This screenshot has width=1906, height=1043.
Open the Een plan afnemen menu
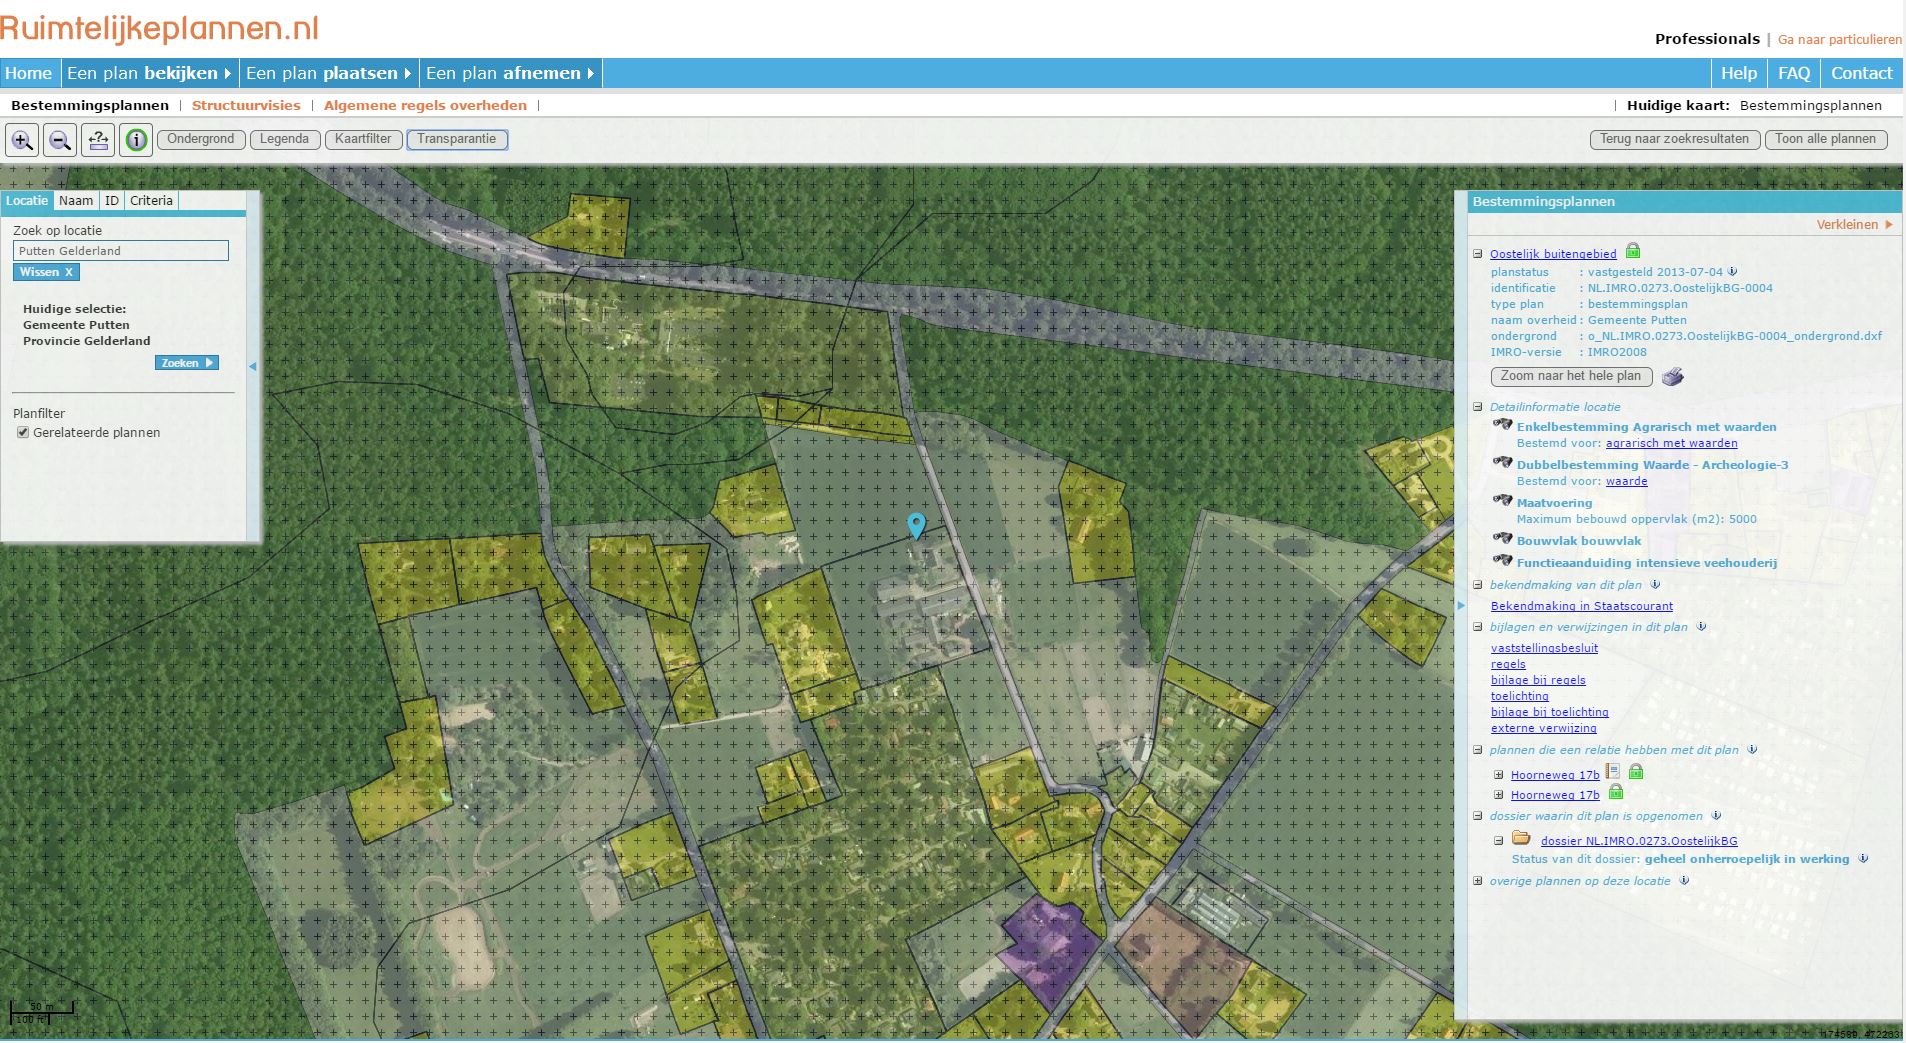pos(510,73)
